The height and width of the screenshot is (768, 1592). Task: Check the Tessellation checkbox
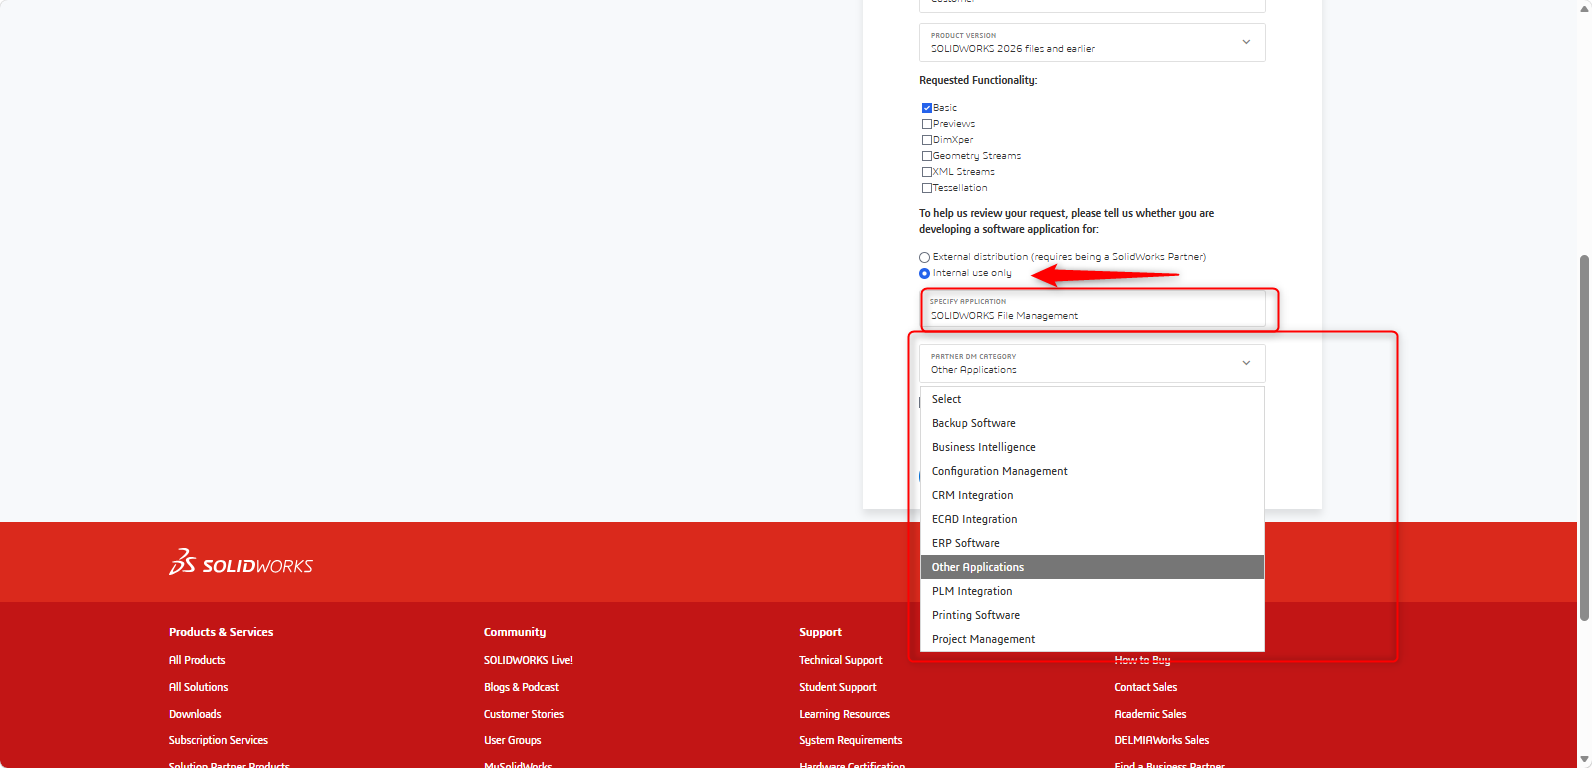click(927, 188)
